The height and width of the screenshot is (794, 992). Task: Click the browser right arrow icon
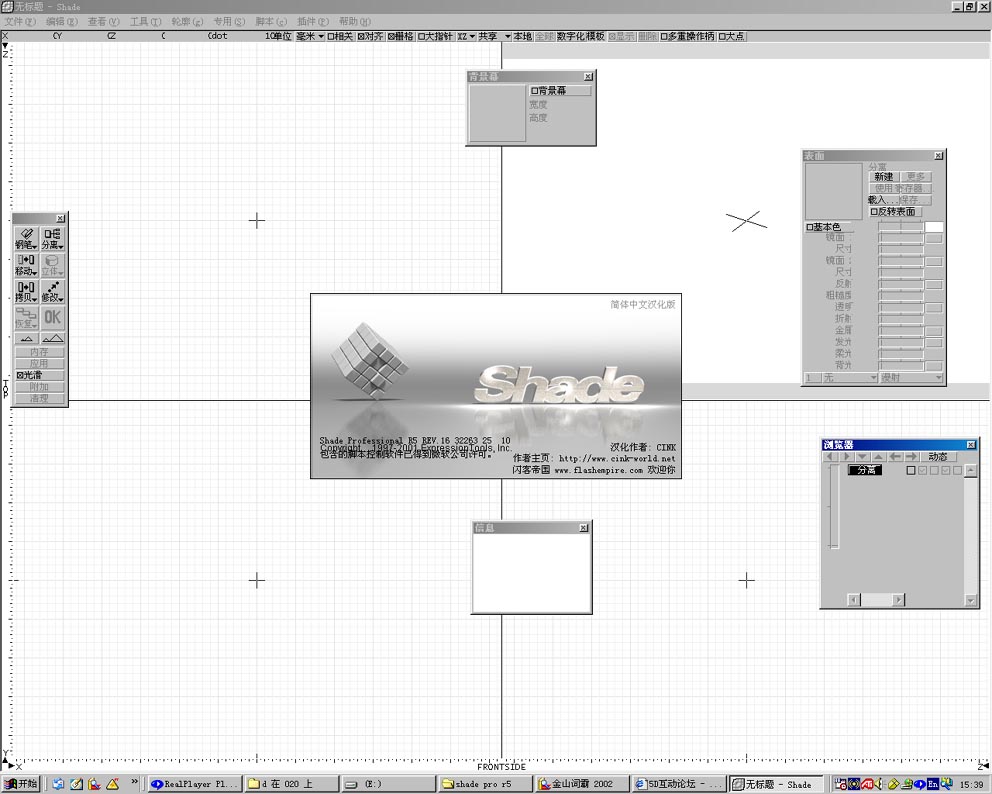911,457
